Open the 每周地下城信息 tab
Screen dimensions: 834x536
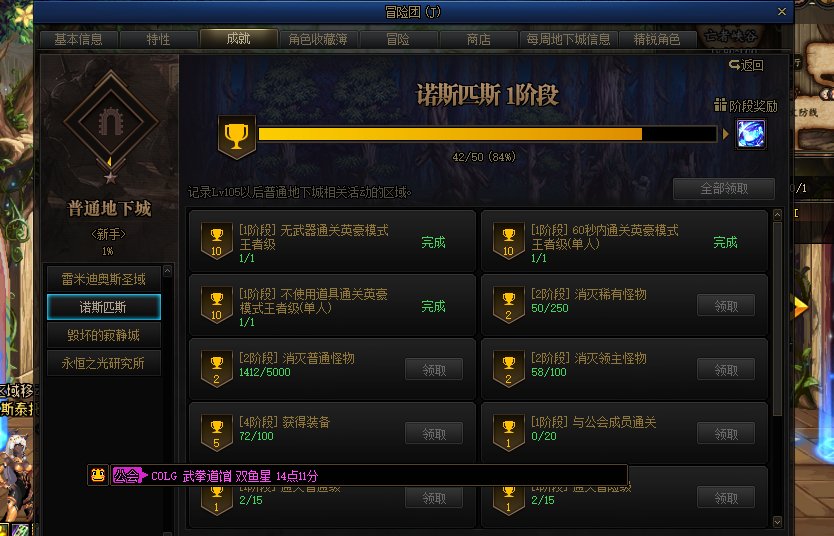pyautogui.click(x=568, y=39)
